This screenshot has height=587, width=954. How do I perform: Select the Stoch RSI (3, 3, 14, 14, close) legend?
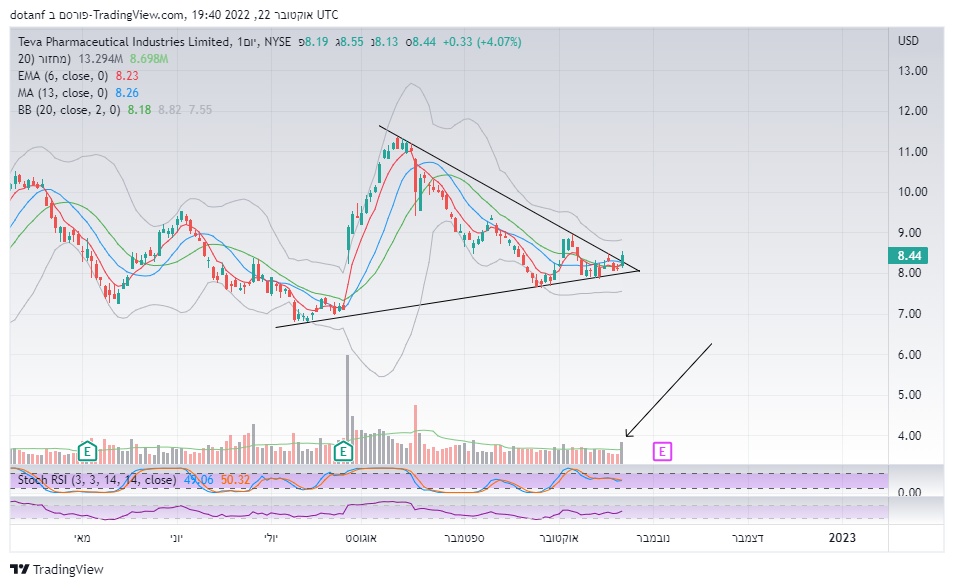(97, 480)
